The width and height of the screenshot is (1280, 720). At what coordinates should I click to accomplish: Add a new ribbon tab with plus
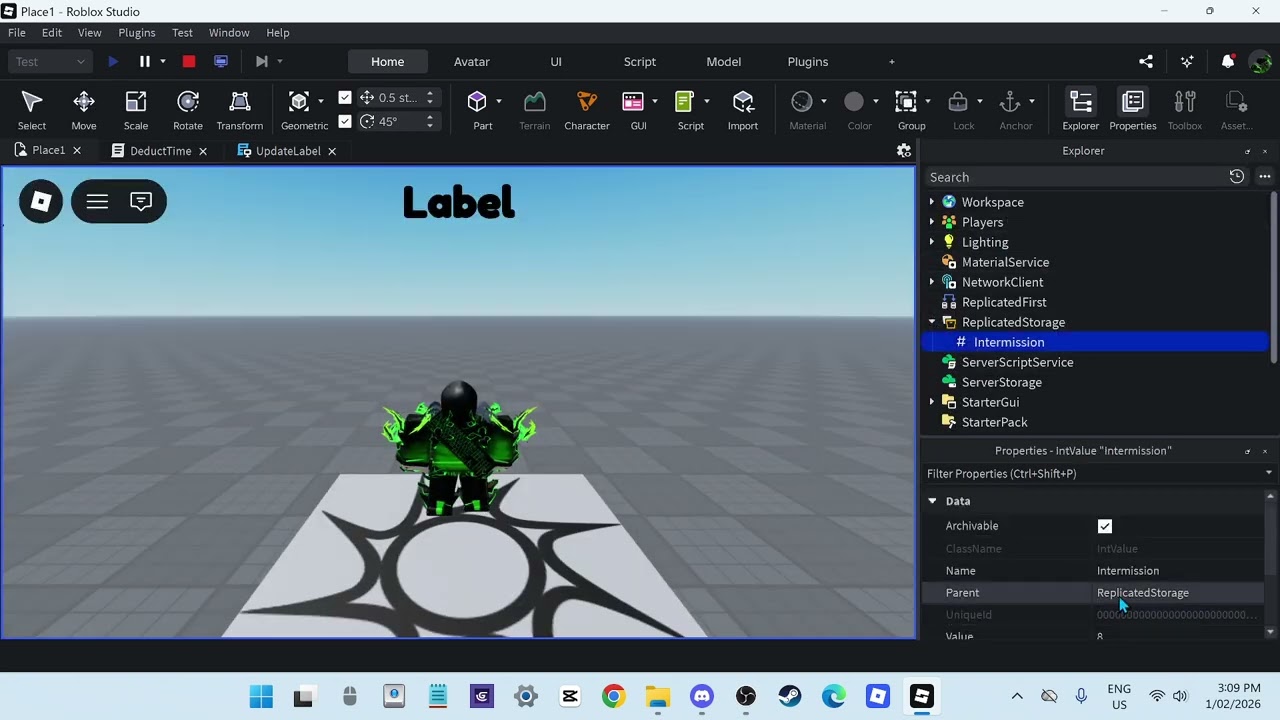pos(892,62)
